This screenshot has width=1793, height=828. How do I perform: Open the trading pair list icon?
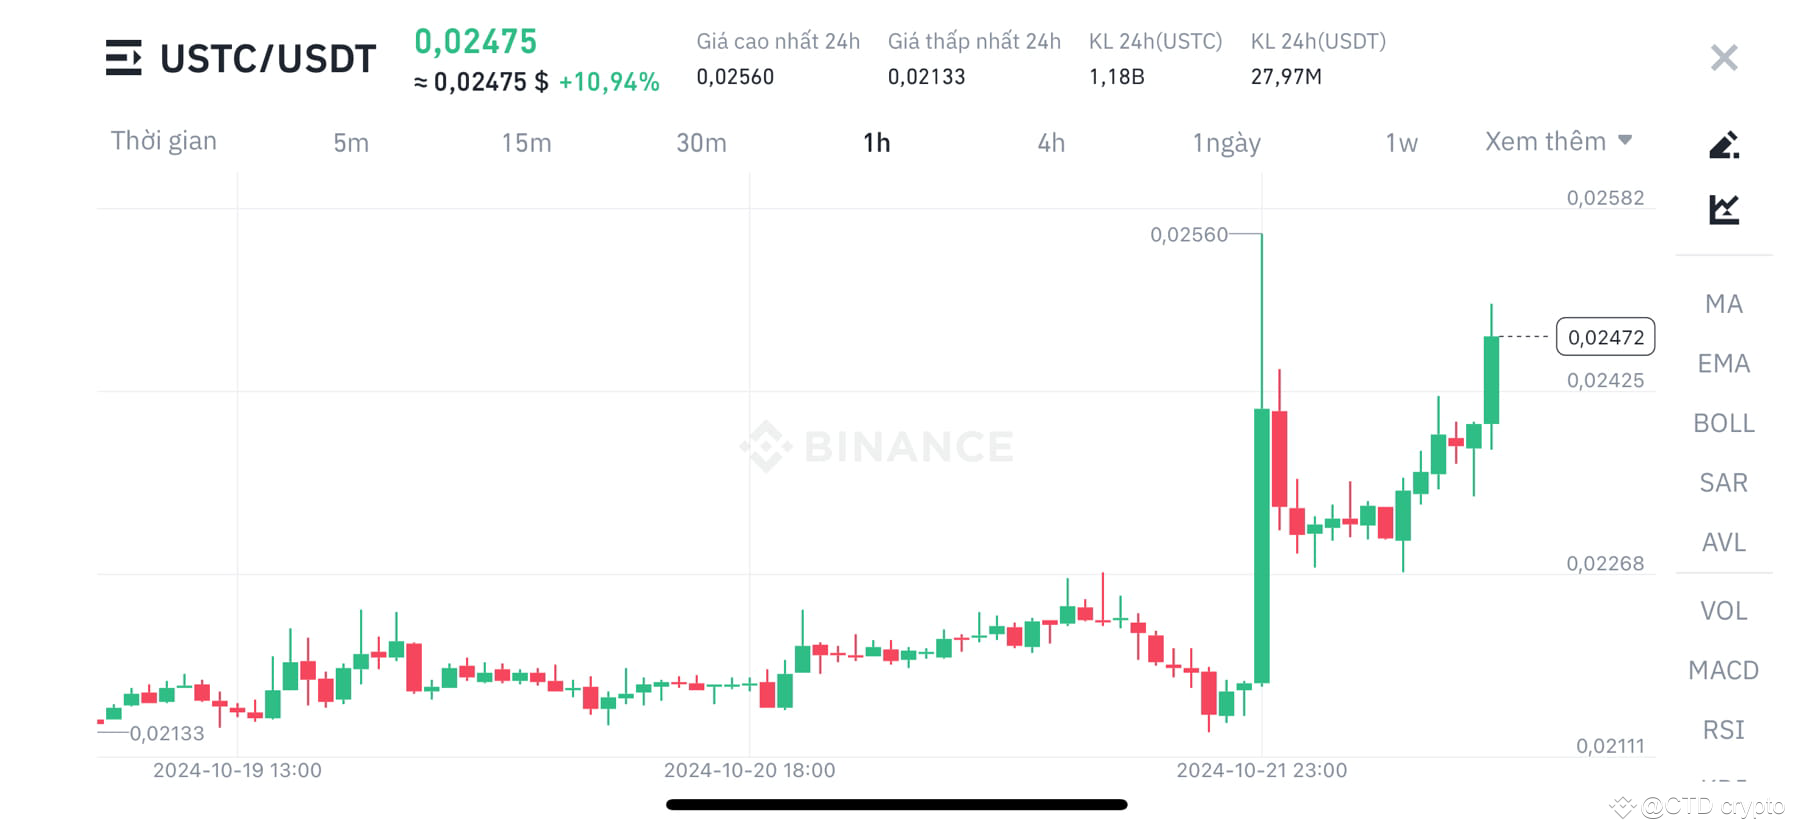(124, 58)
